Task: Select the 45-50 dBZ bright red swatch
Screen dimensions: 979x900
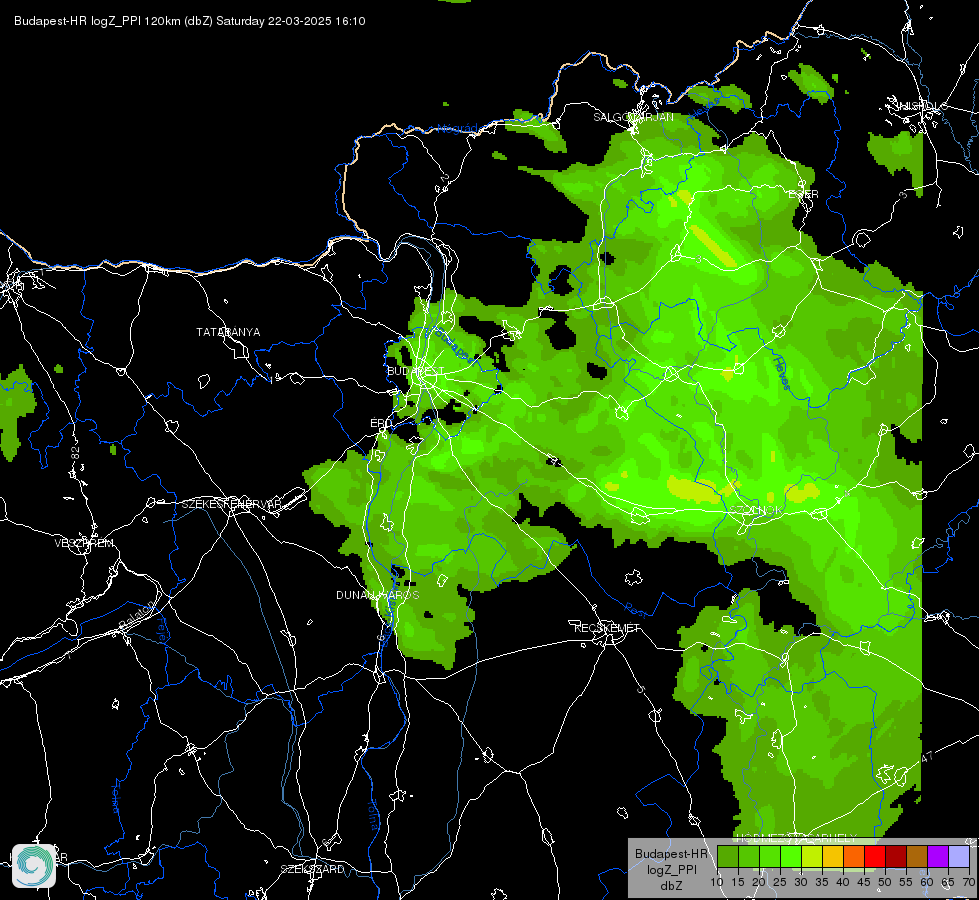Action: (x=875, y=856)
